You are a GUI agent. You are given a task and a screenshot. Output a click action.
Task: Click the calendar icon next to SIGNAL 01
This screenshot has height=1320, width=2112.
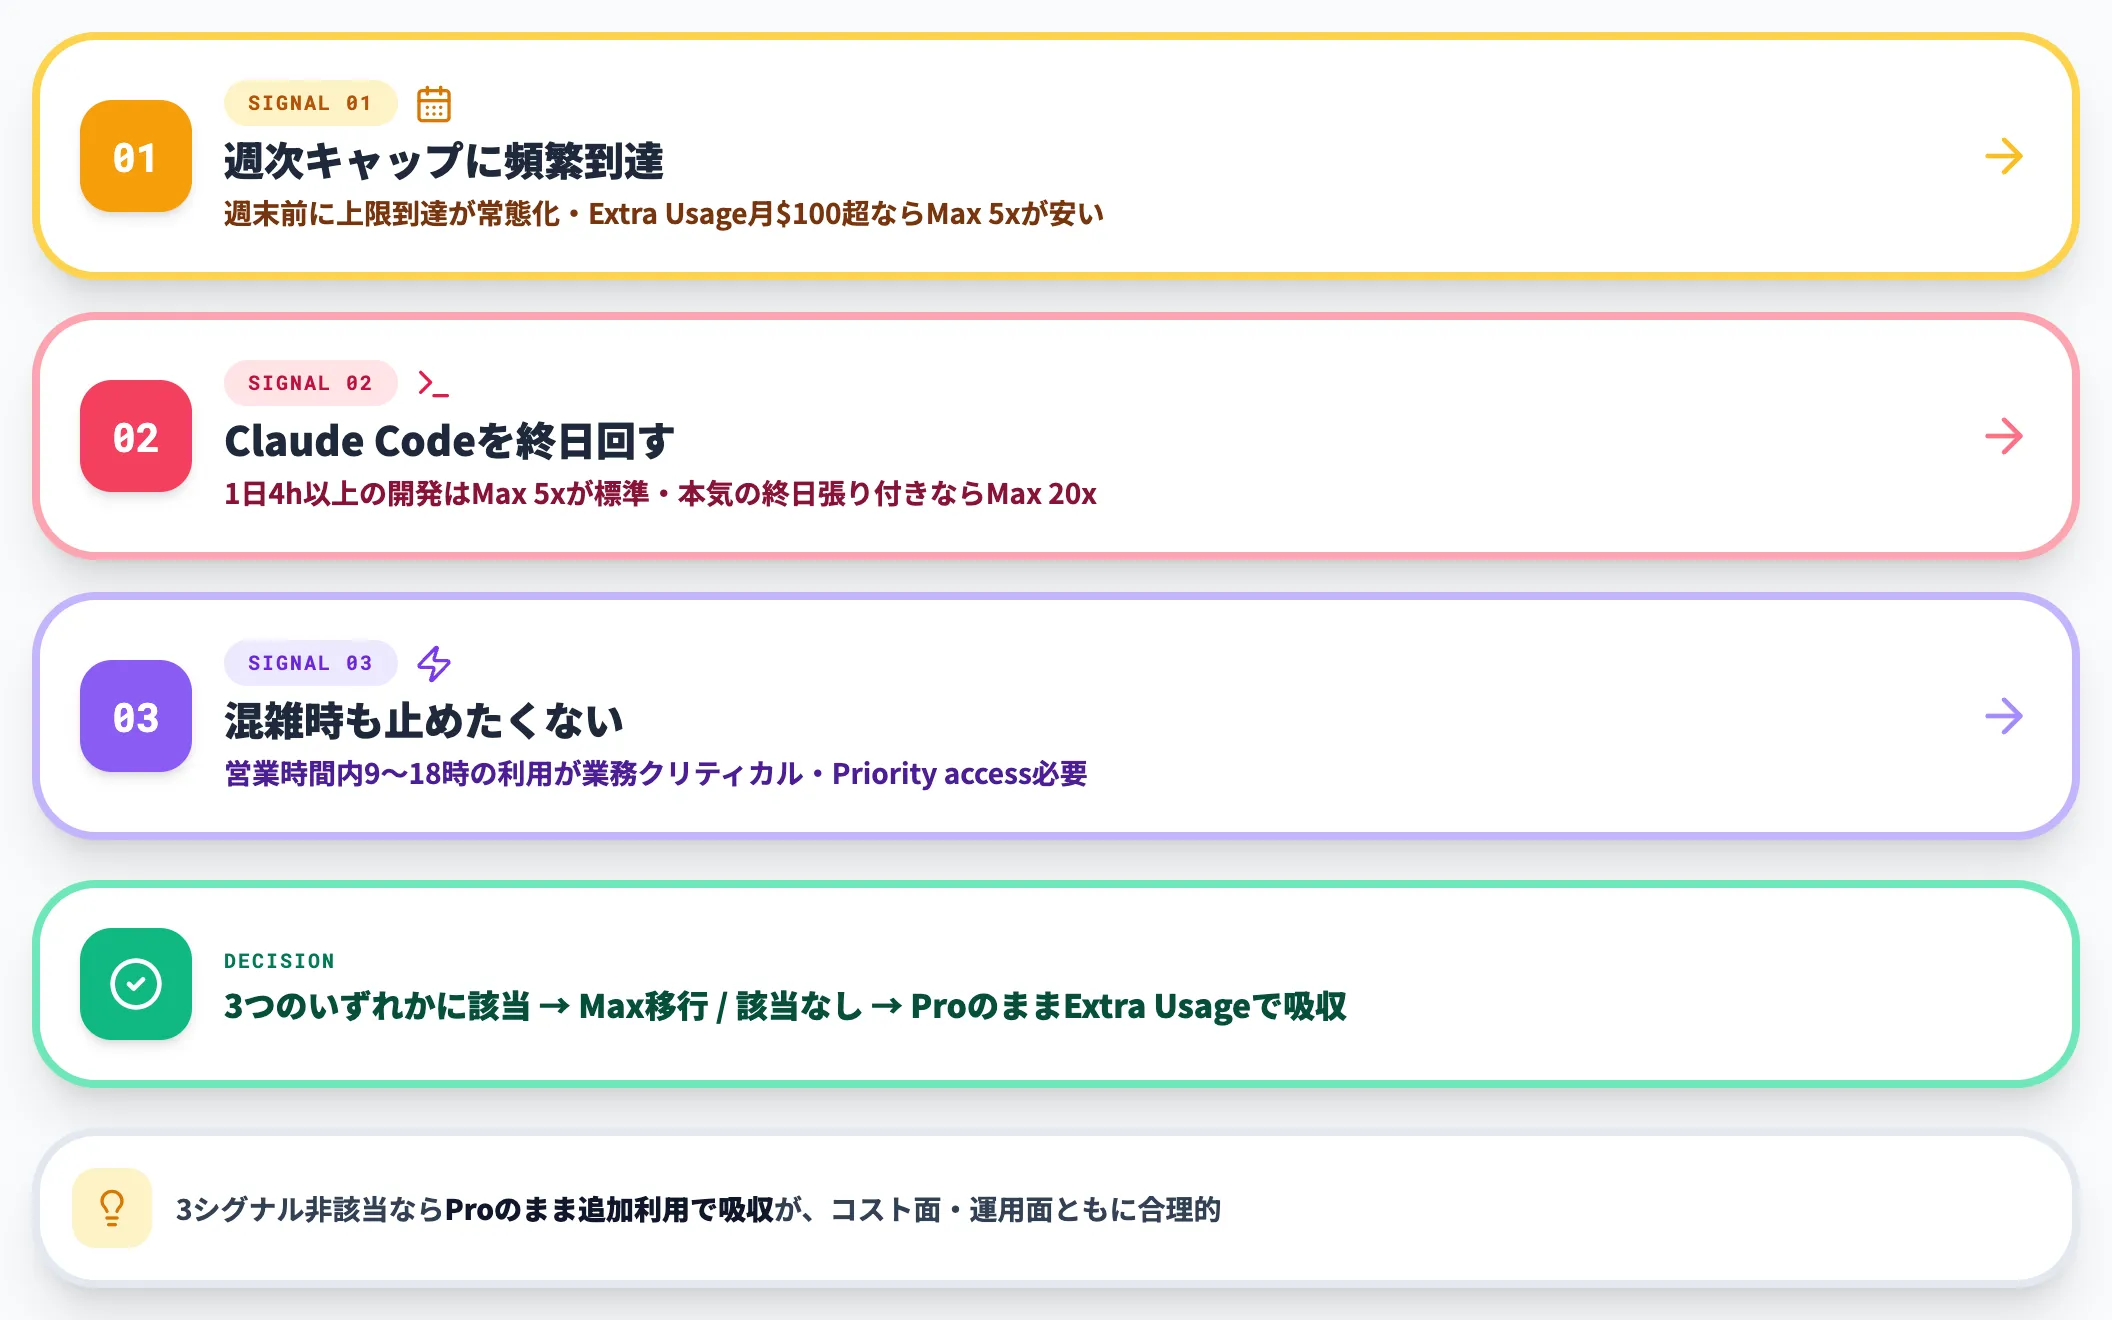click(434, 103)
